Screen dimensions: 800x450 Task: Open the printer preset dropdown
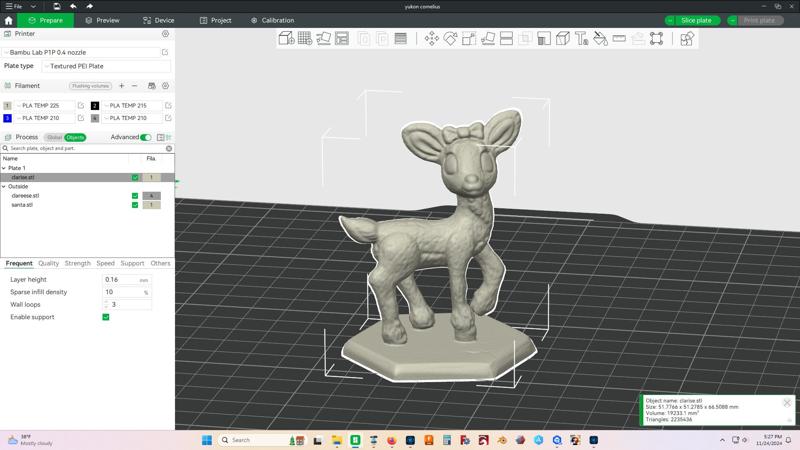pos(81,52)
